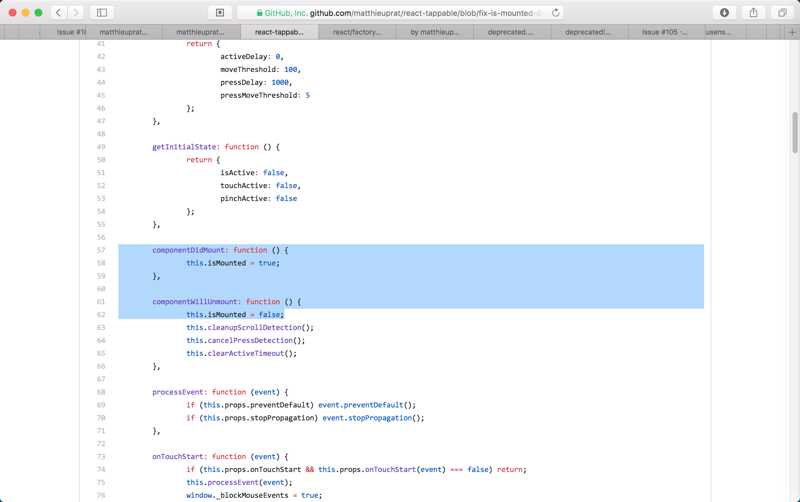Reload the page with refresh icon
Image resolution: width=800 pixels, height=502 pixels.
click(x=556, y=13)
